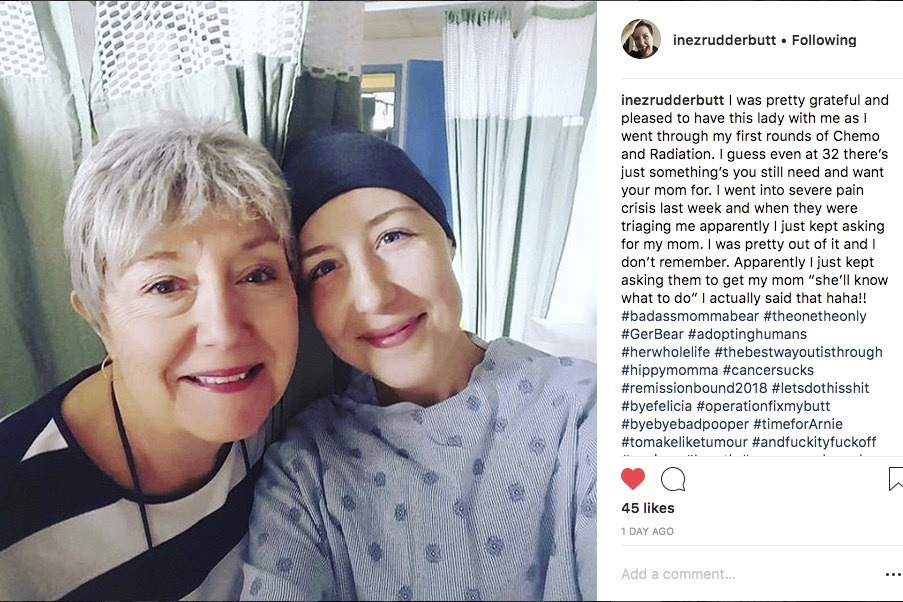903x602 pixels.
Task: View the 45 likes list
Action: (x=647, y=508)
